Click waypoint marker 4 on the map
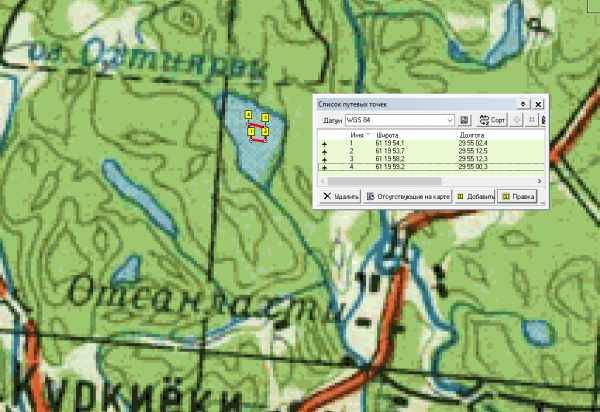Screen dimensions: 600x412 [x=248, y=115]
